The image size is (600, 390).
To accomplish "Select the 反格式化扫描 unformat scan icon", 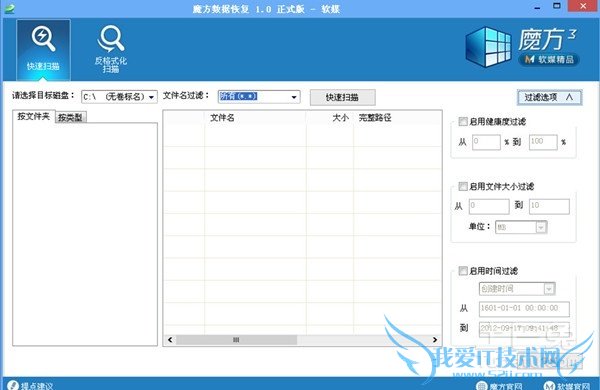I will tap(111, 49).
